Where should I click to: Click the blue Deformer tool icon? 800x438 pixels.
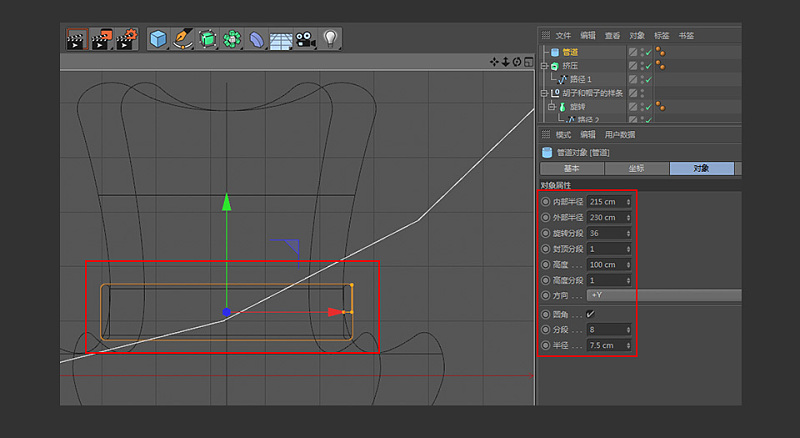click(257, 39)
